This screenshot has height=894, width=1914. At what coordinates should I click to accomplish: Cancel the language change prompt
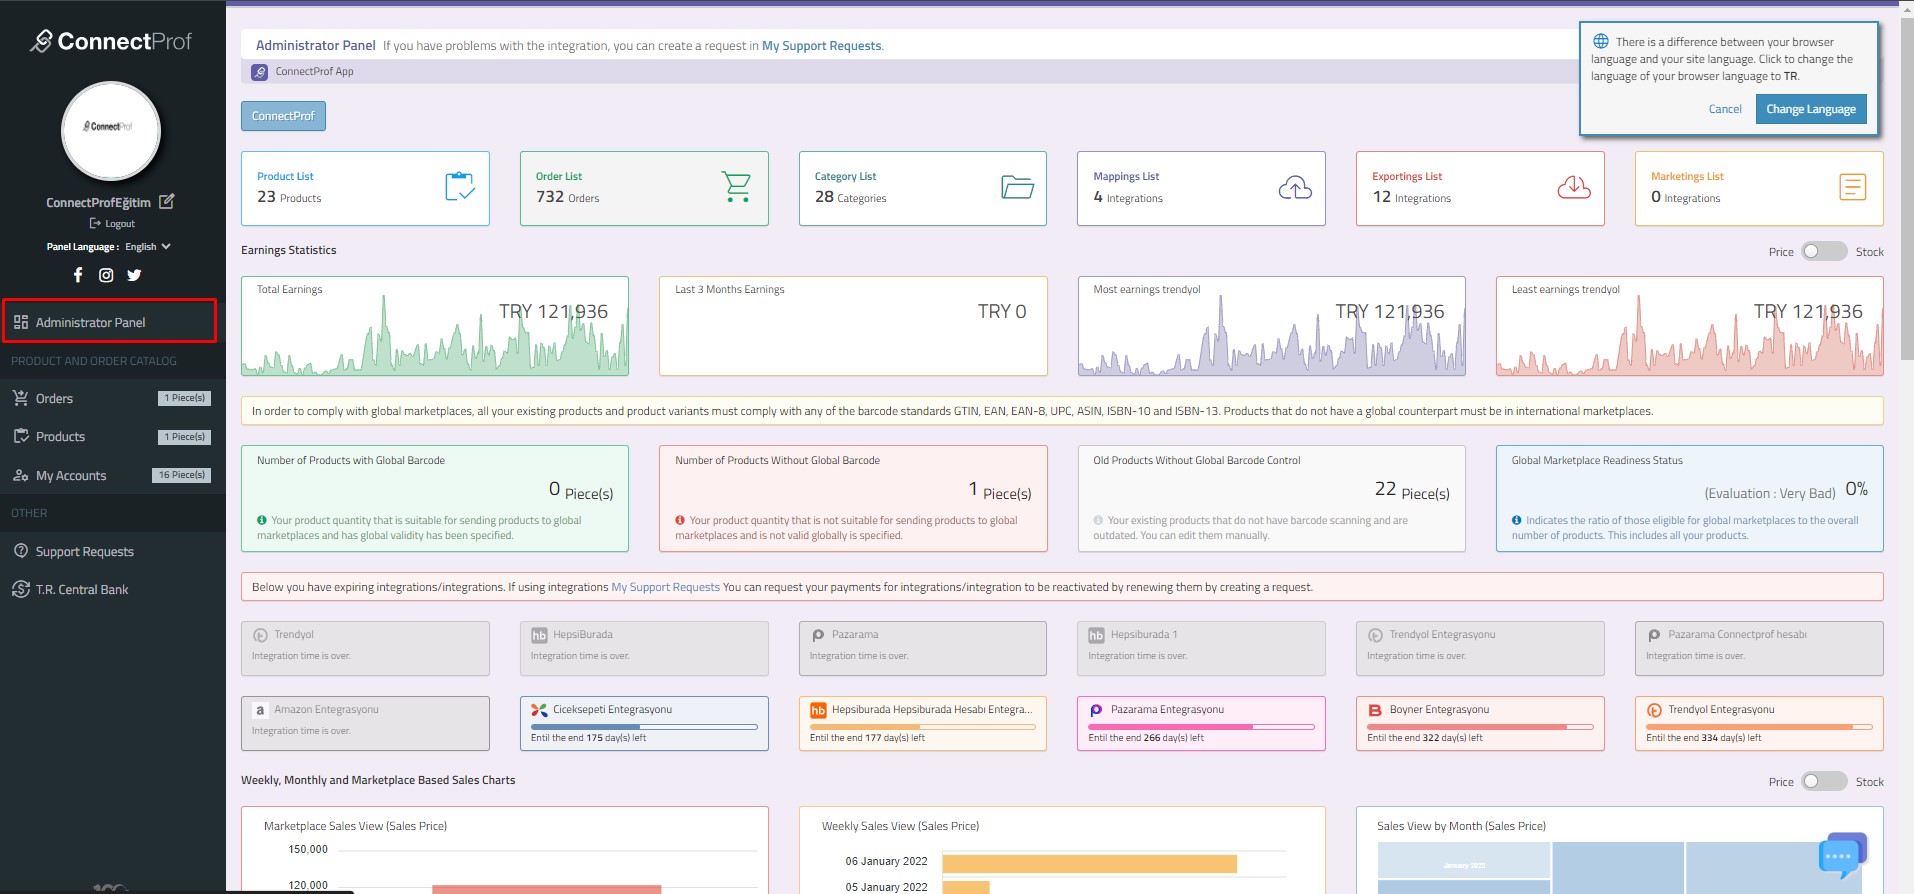(x=1724, y=109)
